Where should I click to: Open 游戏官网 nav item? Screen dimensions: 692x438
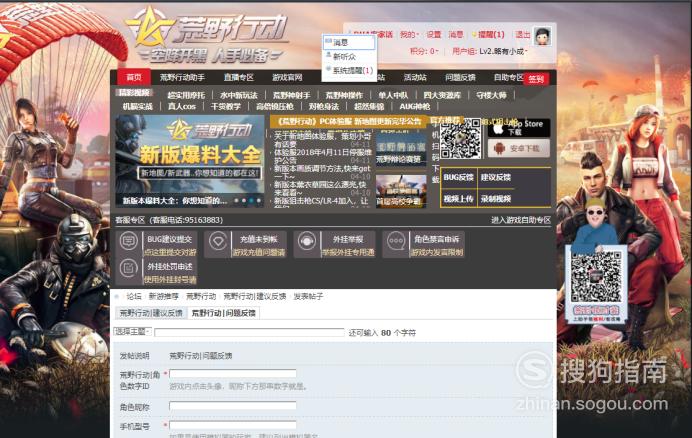pyautogui.click(x=287, y=78)
